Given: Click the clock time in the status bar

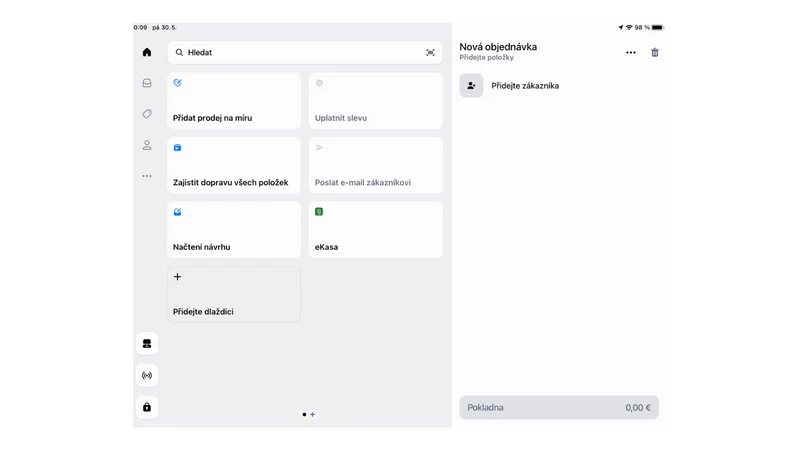Looking at the screenshot, I should coord(140,28).
